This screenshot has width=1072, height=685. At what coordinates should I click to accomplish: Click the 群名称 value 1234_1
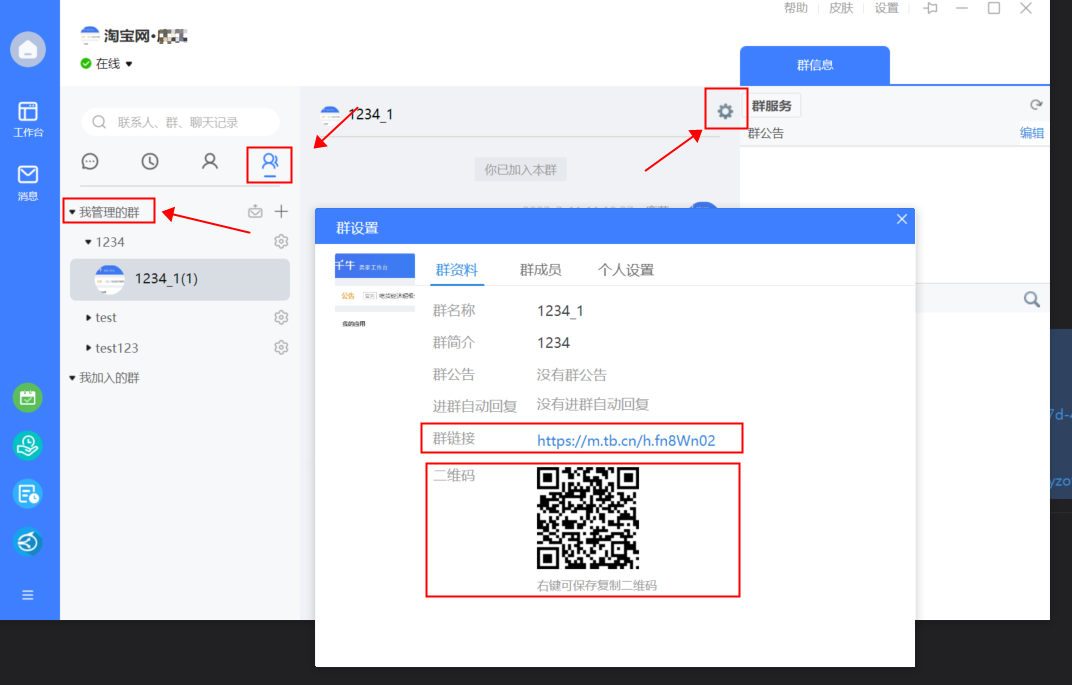(560, 311)
